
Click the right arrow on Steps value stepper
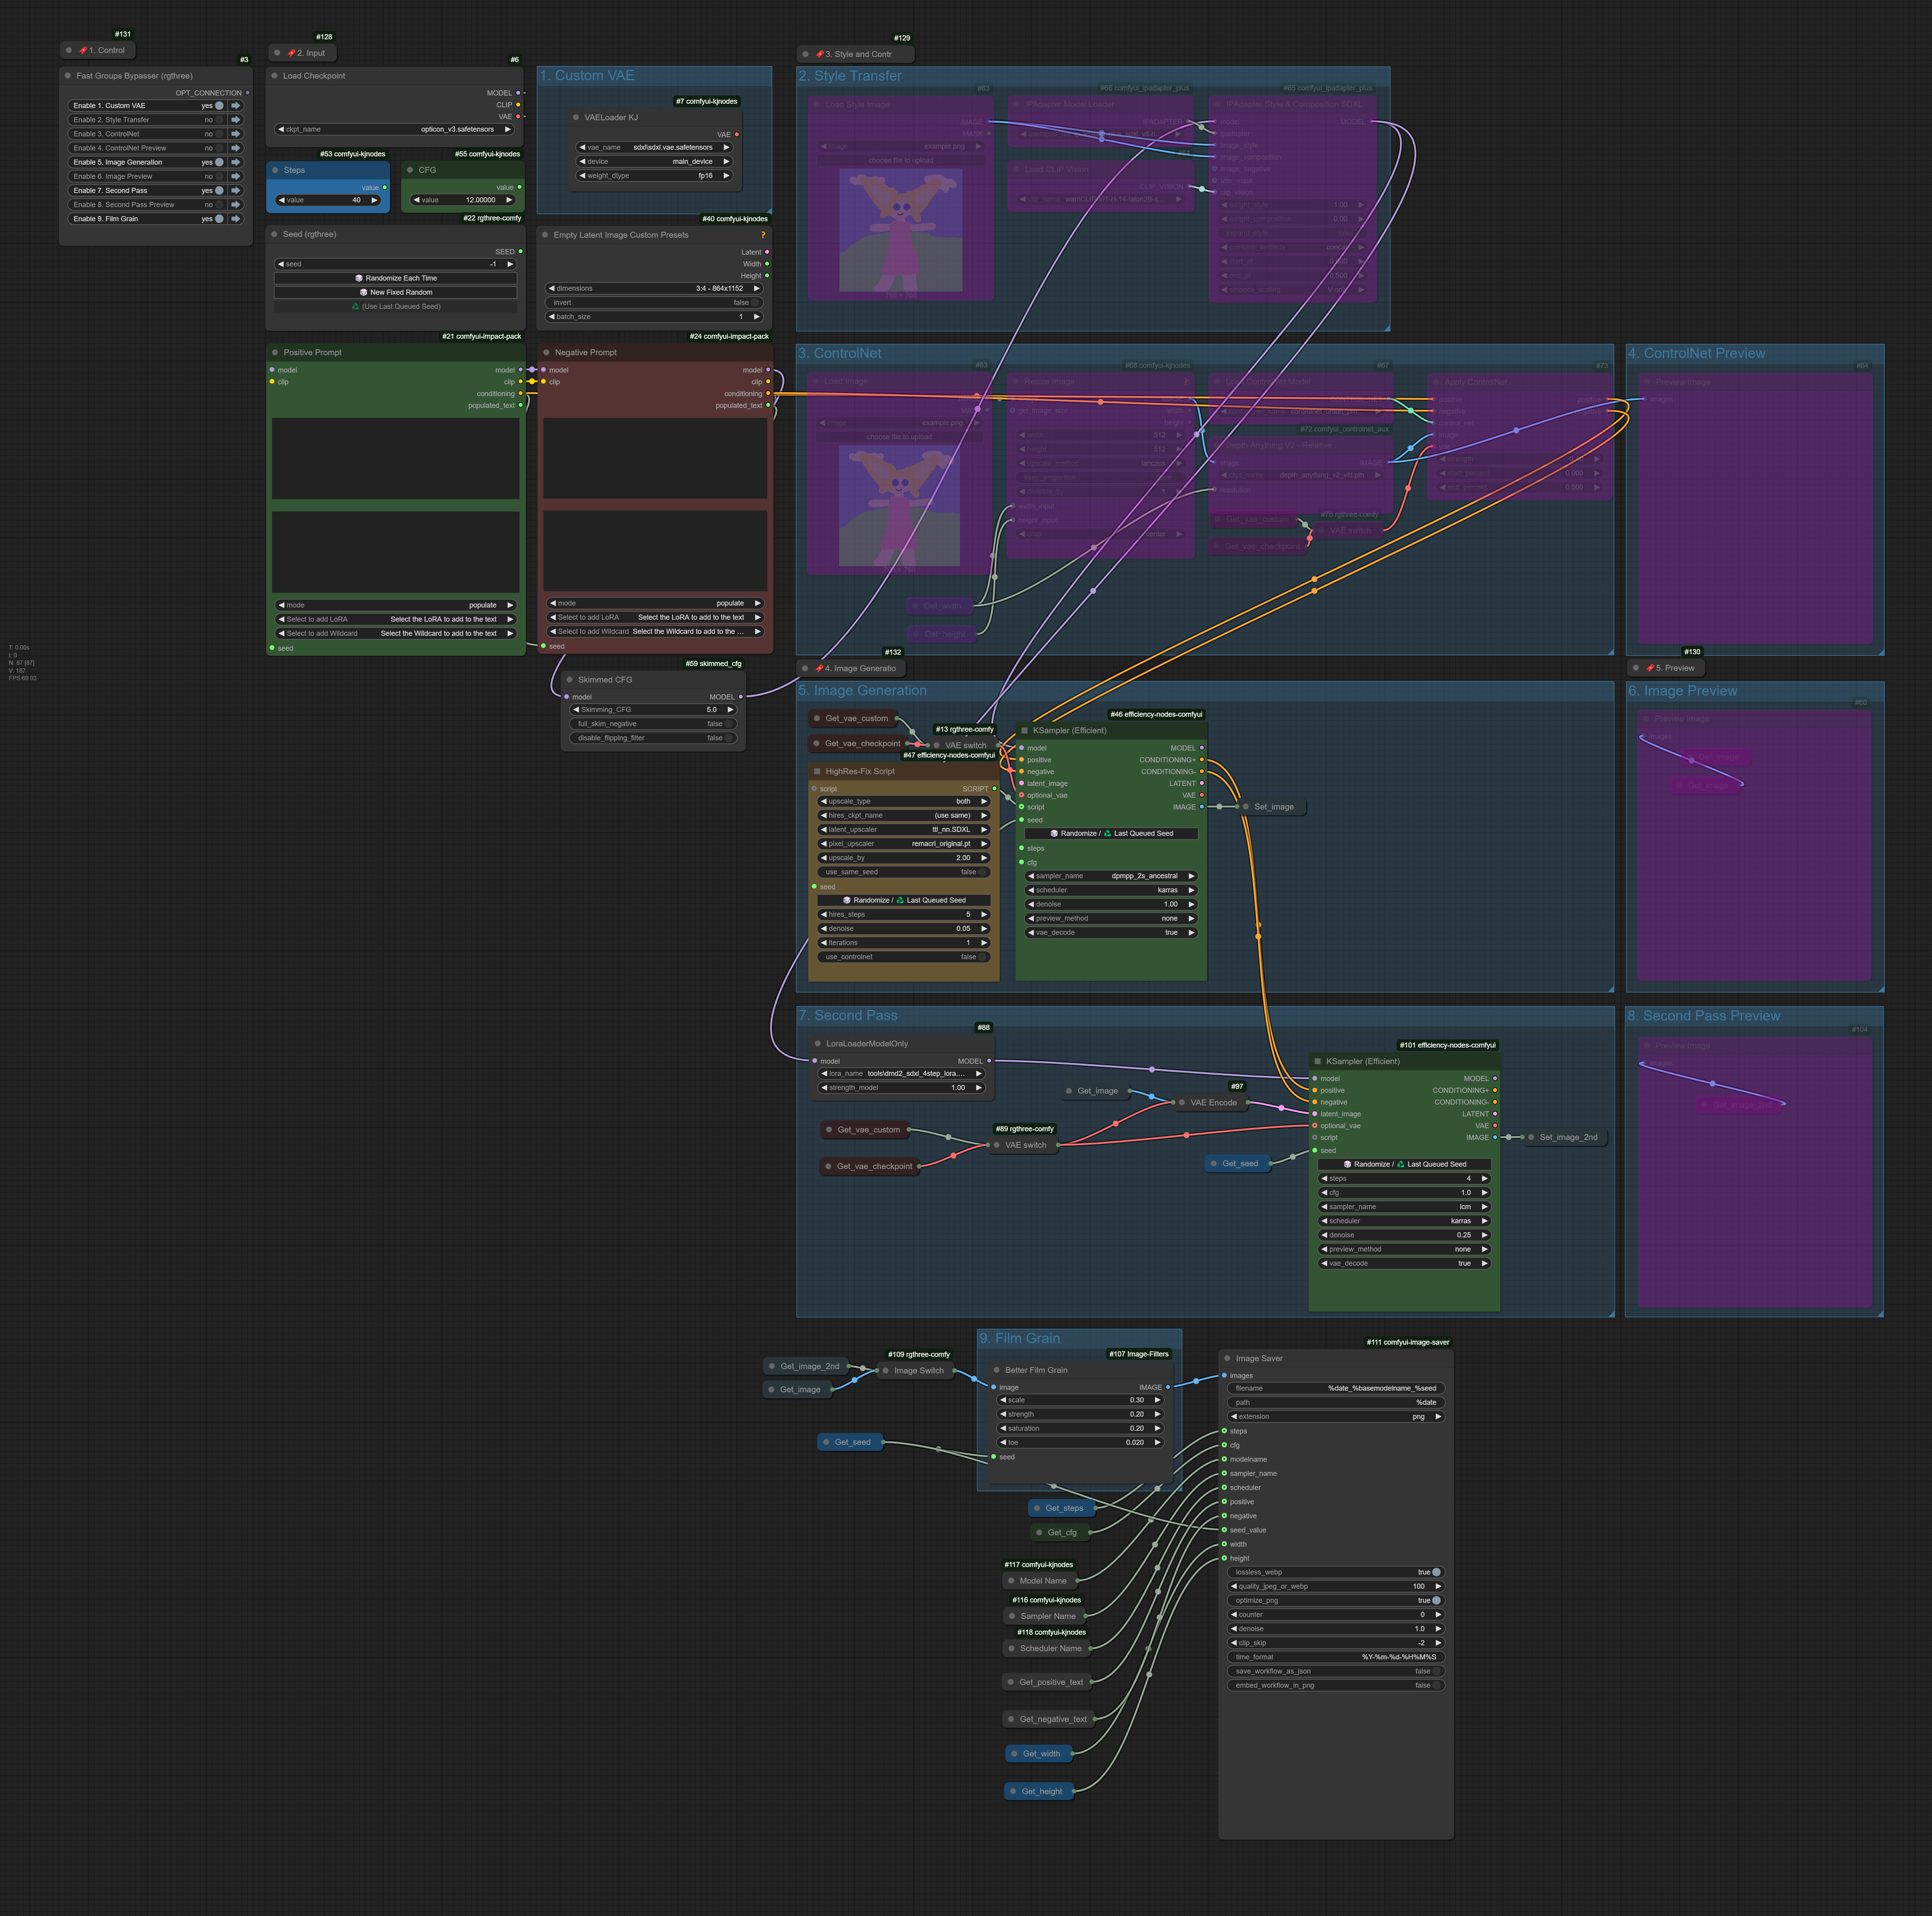375,200
